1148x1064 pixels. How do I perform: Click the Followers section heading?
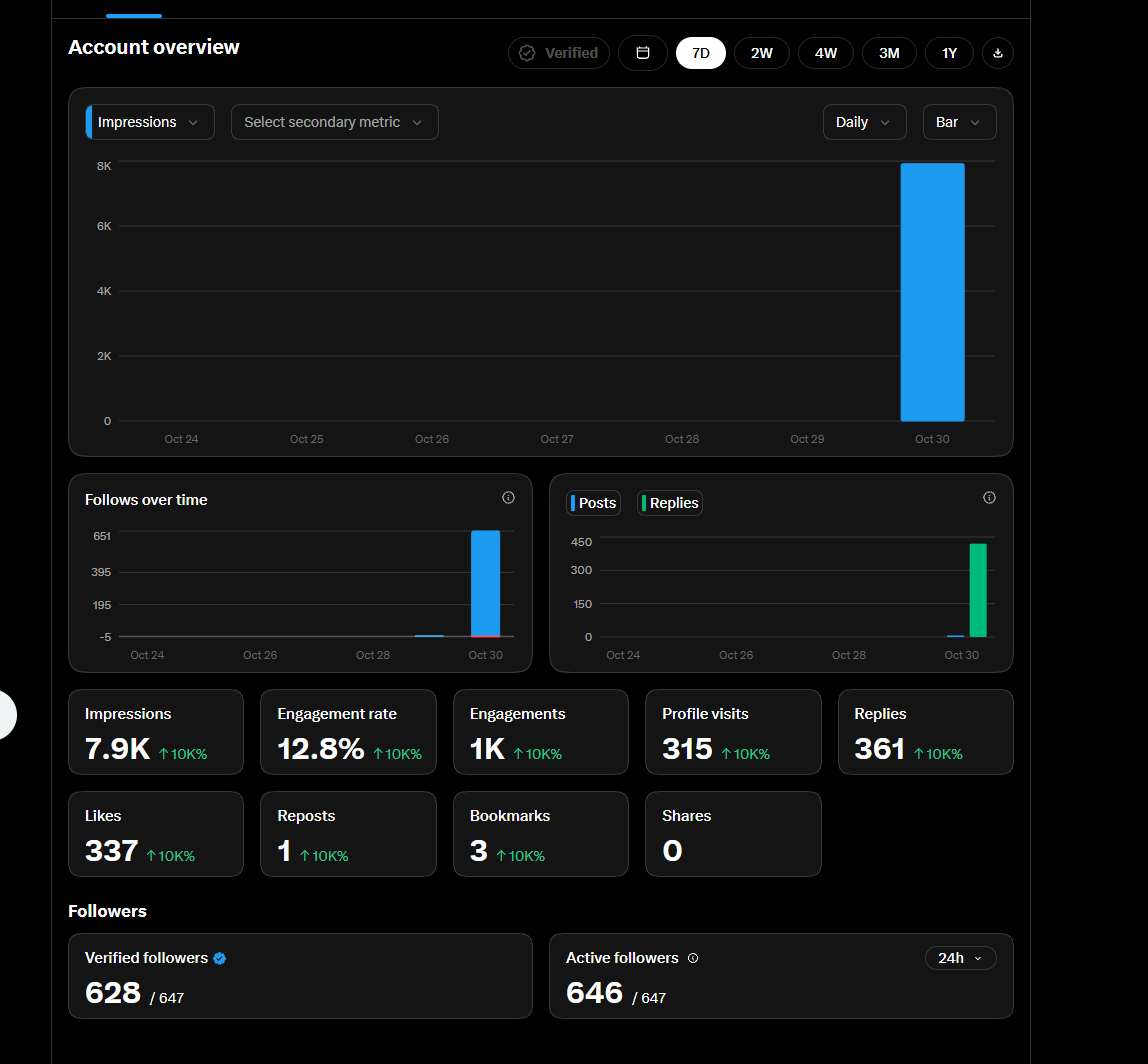[x=108, y=911]
